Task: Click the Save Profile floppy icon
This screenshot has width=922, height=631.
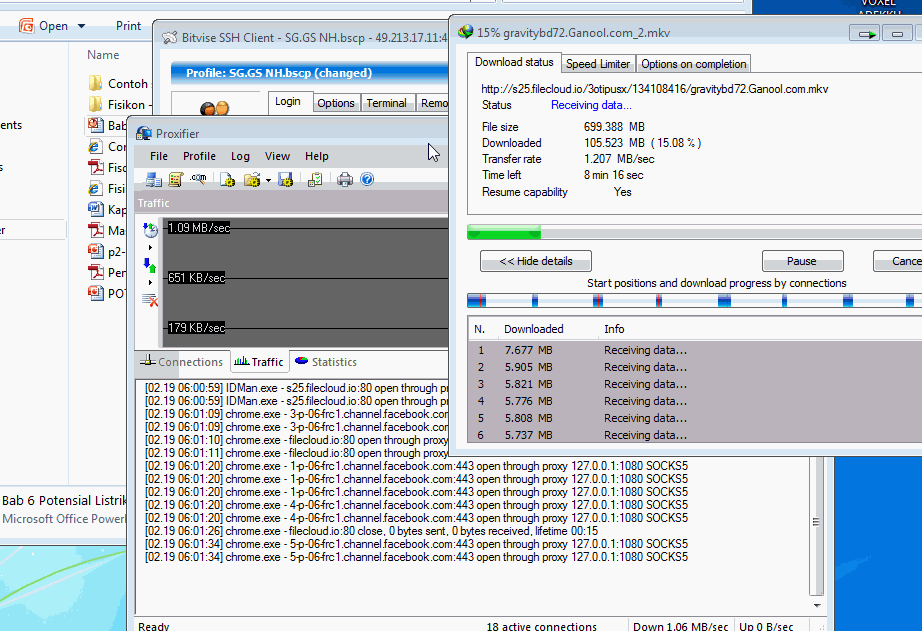Action: tap(286, 179)
